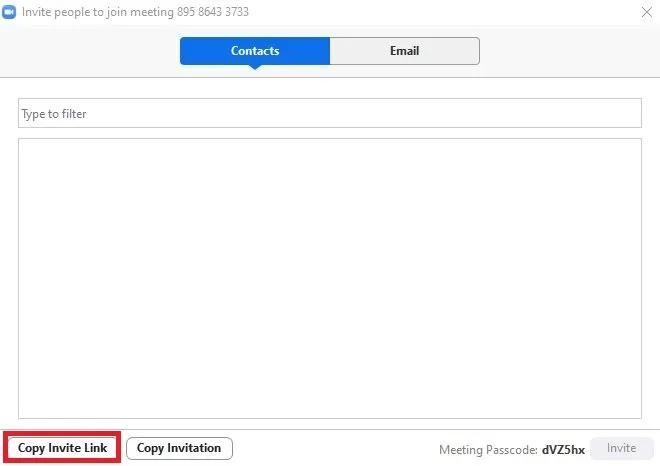Click the Zoom logo in the title bar
Viewport: 660px width, 466px height.
[x=10, y=12]
